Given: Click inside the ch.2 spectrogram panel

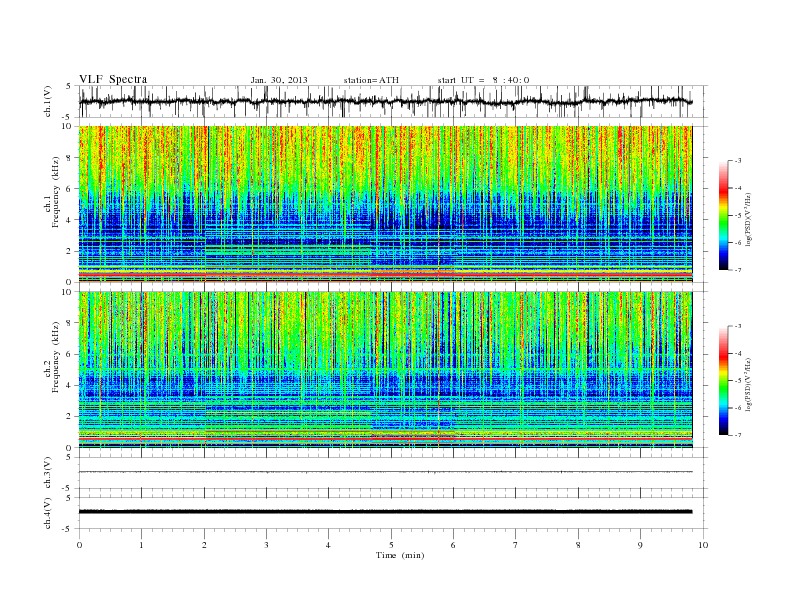Looking at the screenshot, I should 385,370.
